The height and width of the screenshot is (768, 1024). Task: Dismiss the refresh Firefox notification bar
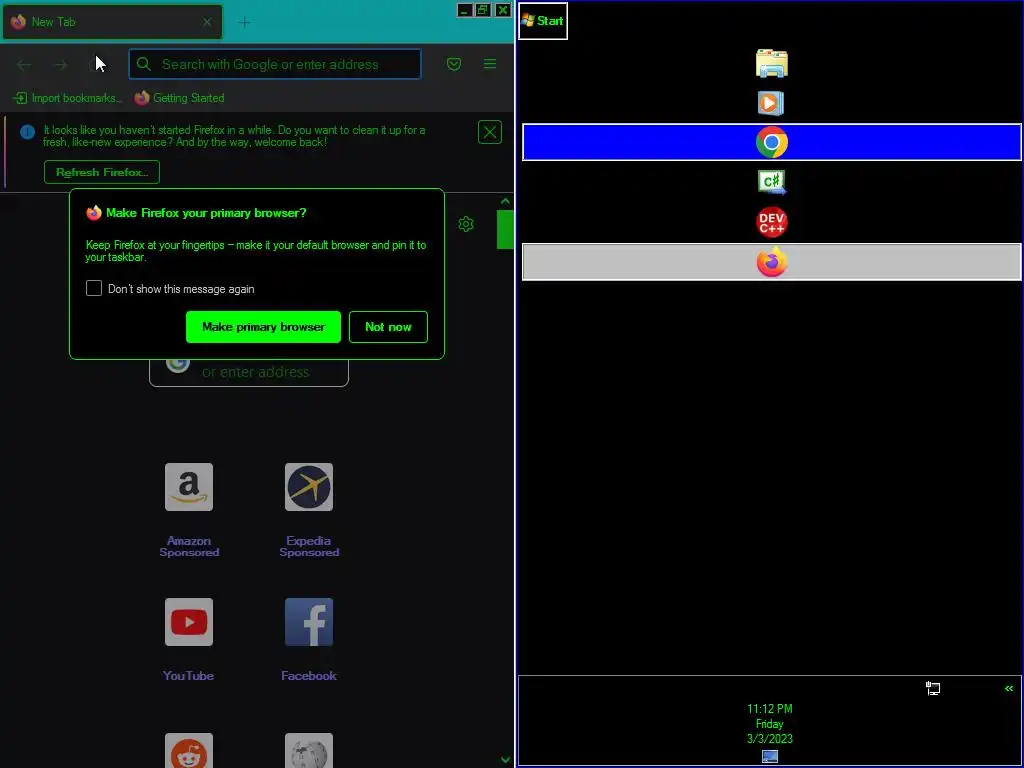pos(490,132)
